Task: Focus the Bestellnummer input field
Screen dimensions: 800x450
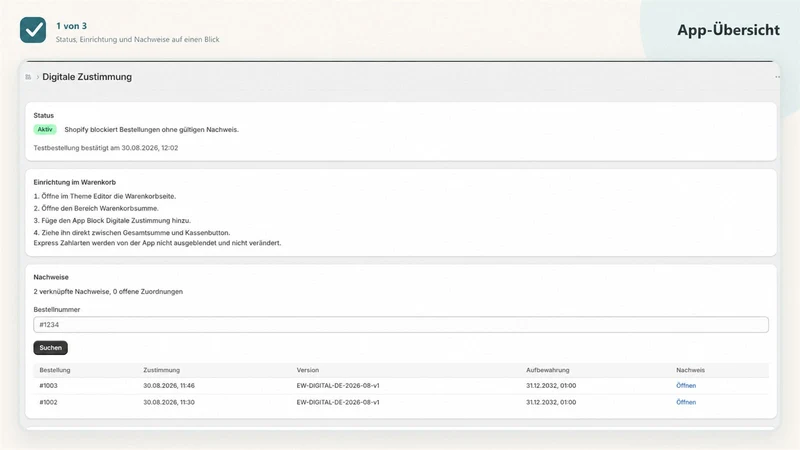Action: point(401,324)
